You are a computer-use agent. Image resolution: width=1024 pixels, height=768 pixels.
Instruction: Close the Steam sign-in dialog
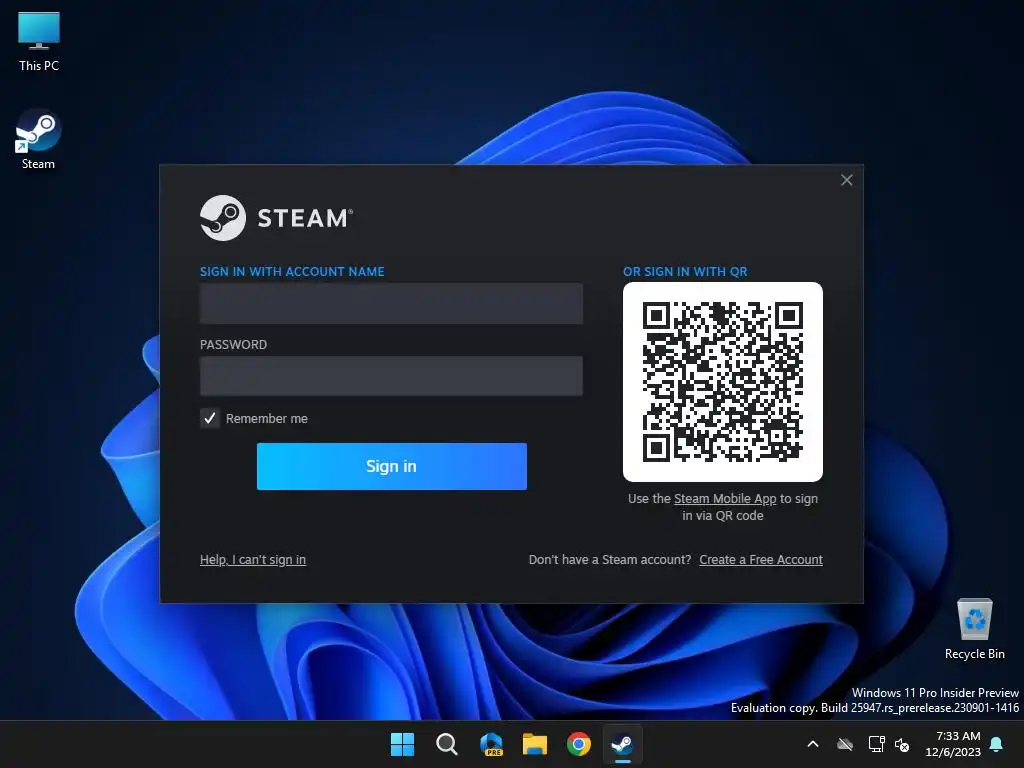point(846,180)
